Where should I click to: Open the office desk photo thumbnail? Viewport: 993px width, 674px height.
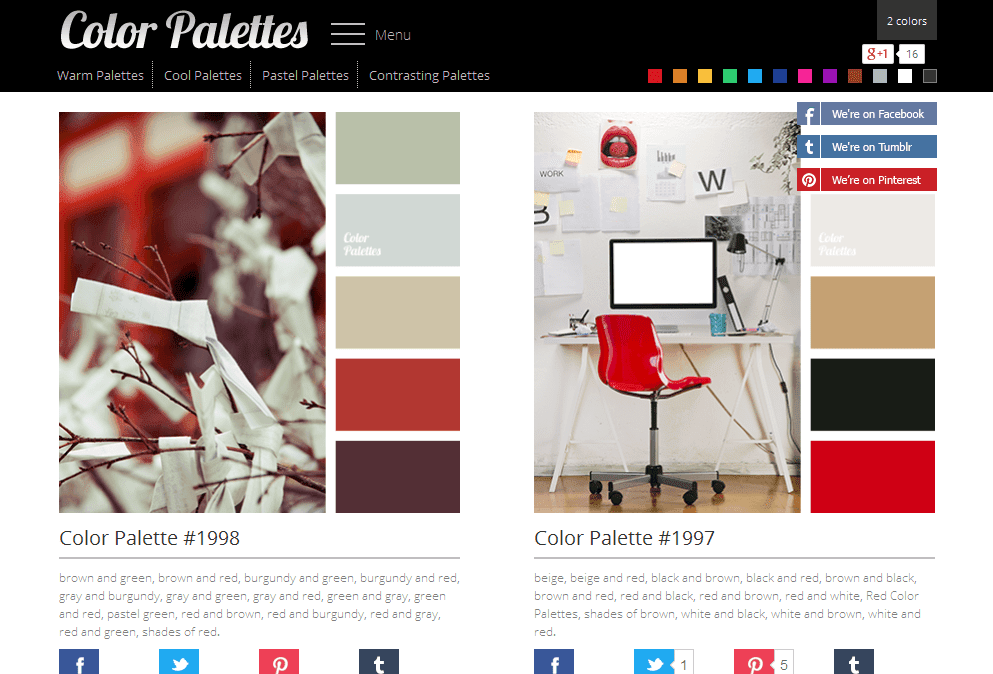pos(667,312)
